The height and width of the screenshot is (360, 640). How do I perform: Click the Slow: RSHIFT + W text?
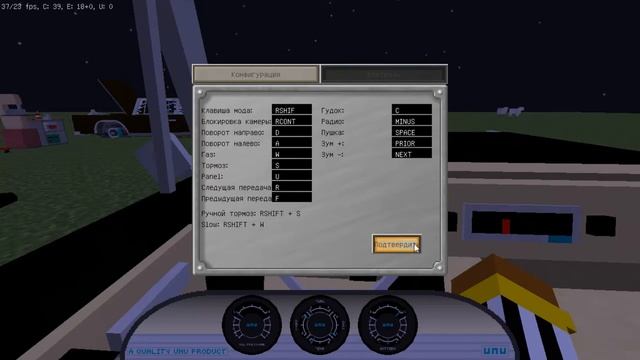pyautogui.click(x=233, y=224)
